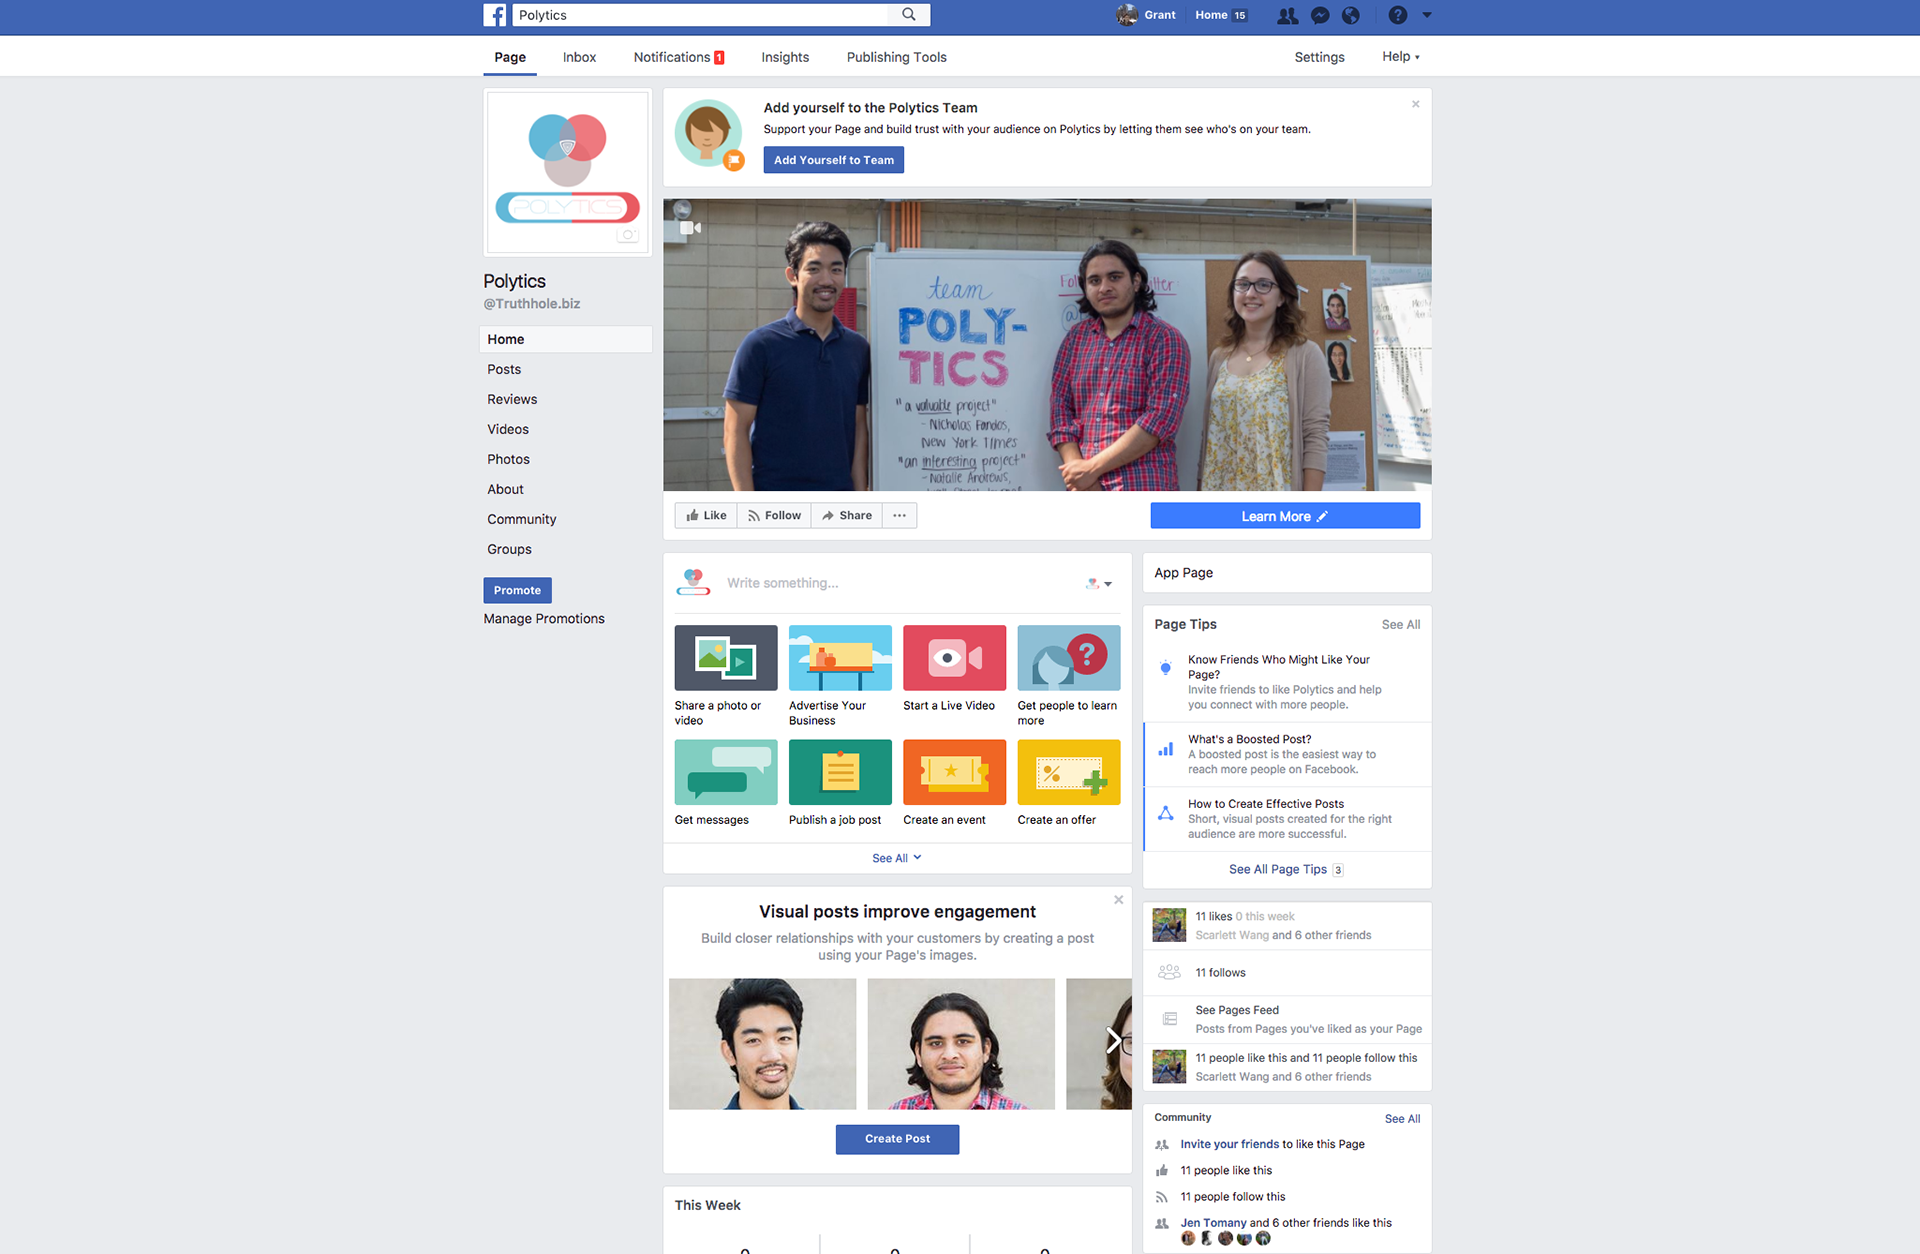Viewport: 1920px width, 1254px height.
Task: Open the Messenger icon in top bar
Action: pyautogui.click(x=1320, y=15)
